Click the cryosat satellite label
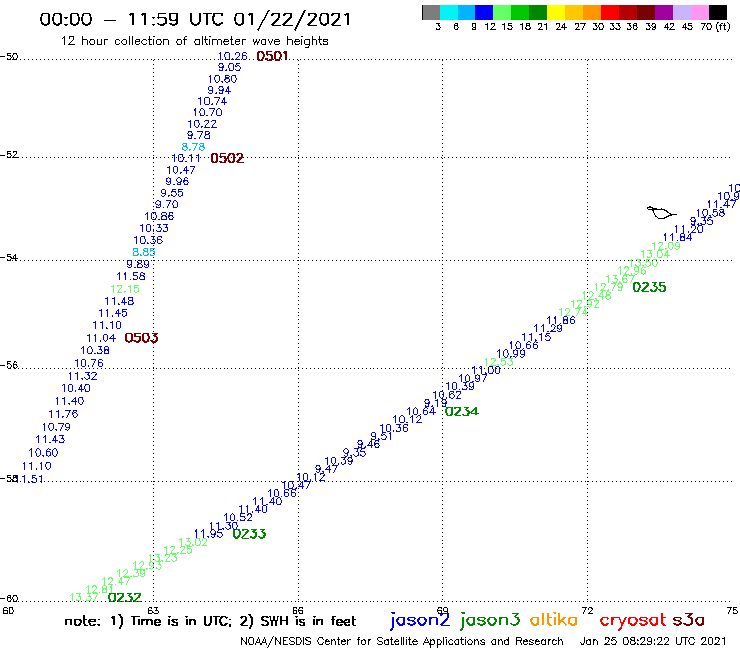This screenshot has width=740, height=650. (633, 620)
